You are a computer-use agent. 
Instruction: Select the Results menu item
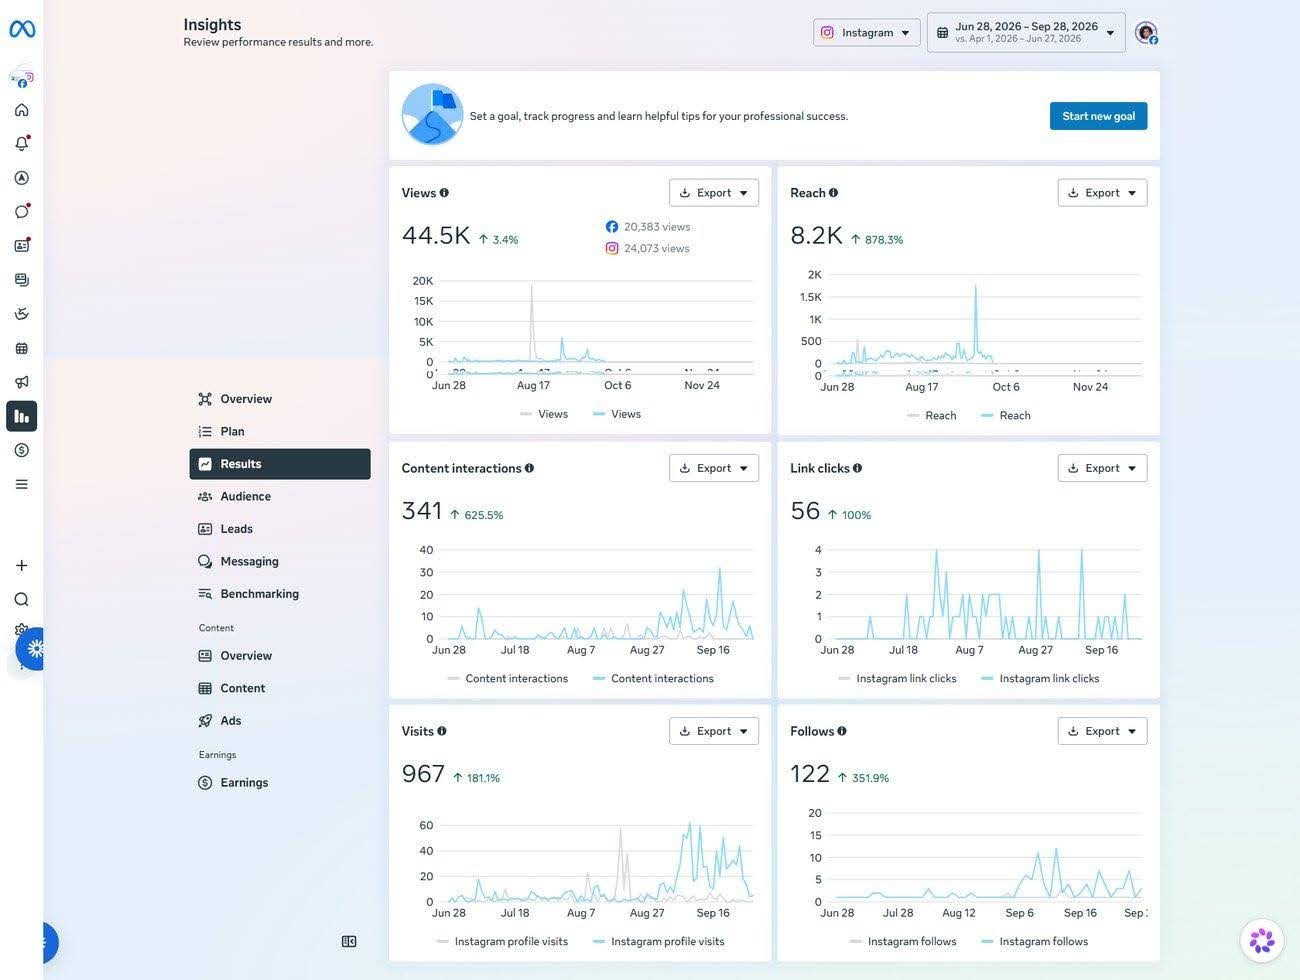pyautogui.click(x=280, y=464)
